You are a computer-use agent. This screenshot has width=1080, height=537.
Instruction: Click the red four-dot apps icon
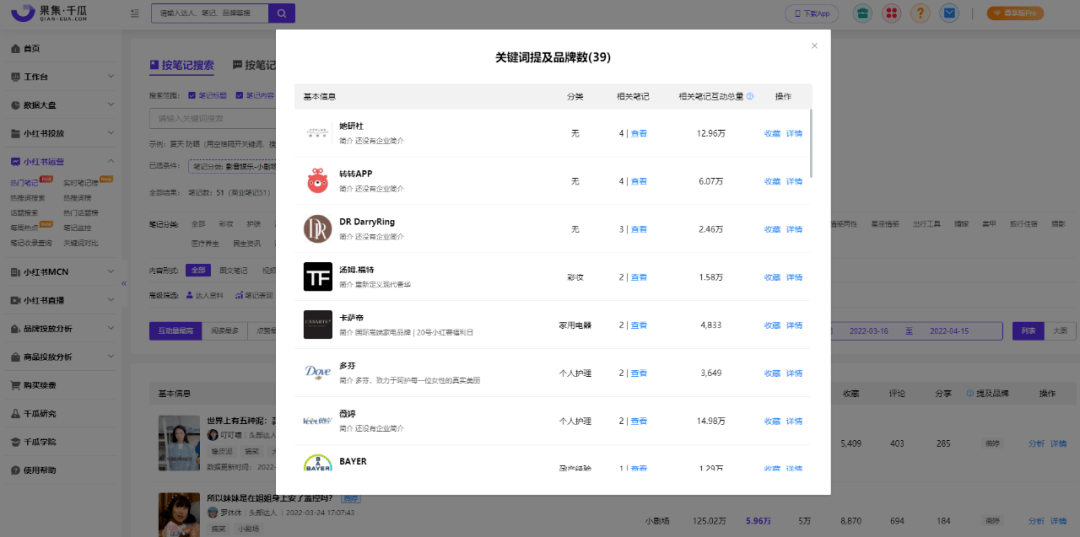point(890,13)
